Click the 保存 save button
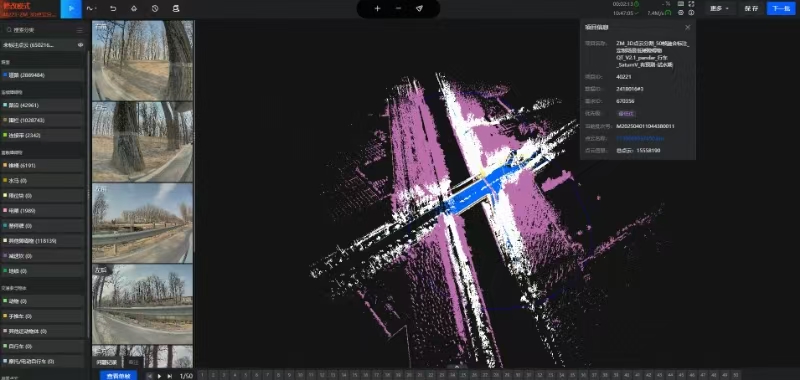This screenshot has width=800, height=380. click(751, 9)
